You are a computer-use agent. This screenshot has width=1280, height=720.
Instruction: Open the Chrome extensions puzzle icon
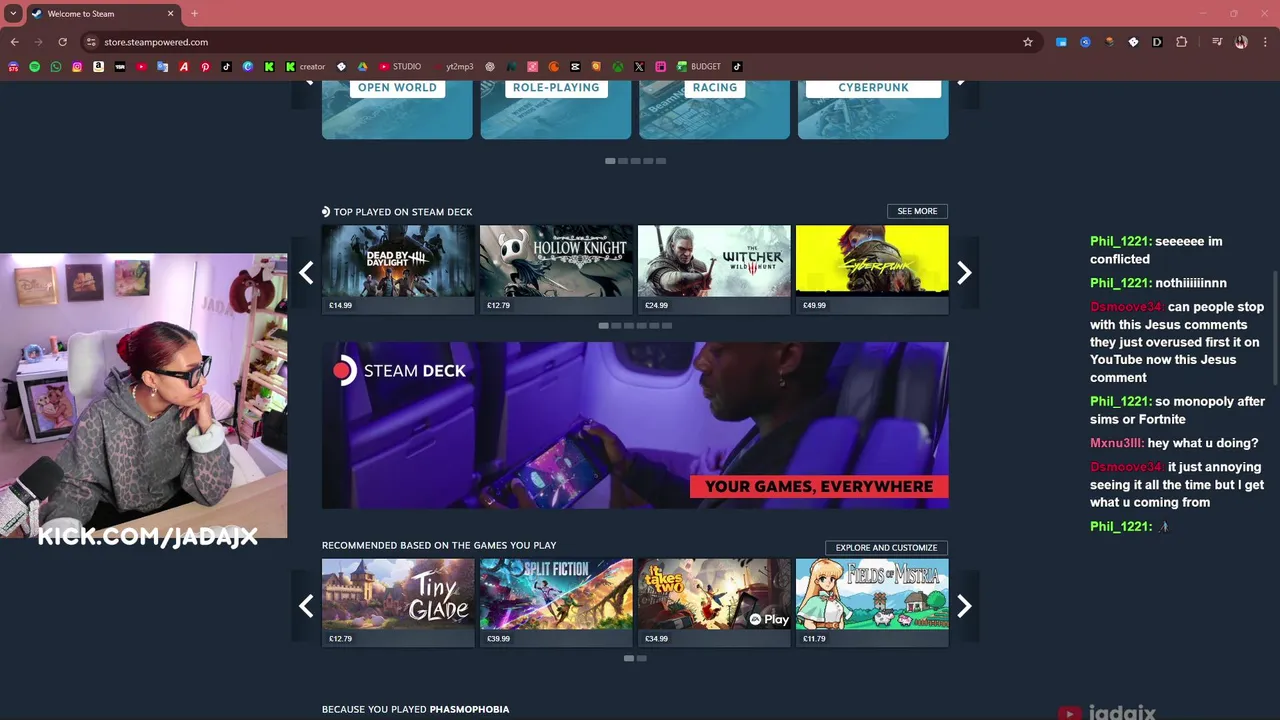(1181, 42)
